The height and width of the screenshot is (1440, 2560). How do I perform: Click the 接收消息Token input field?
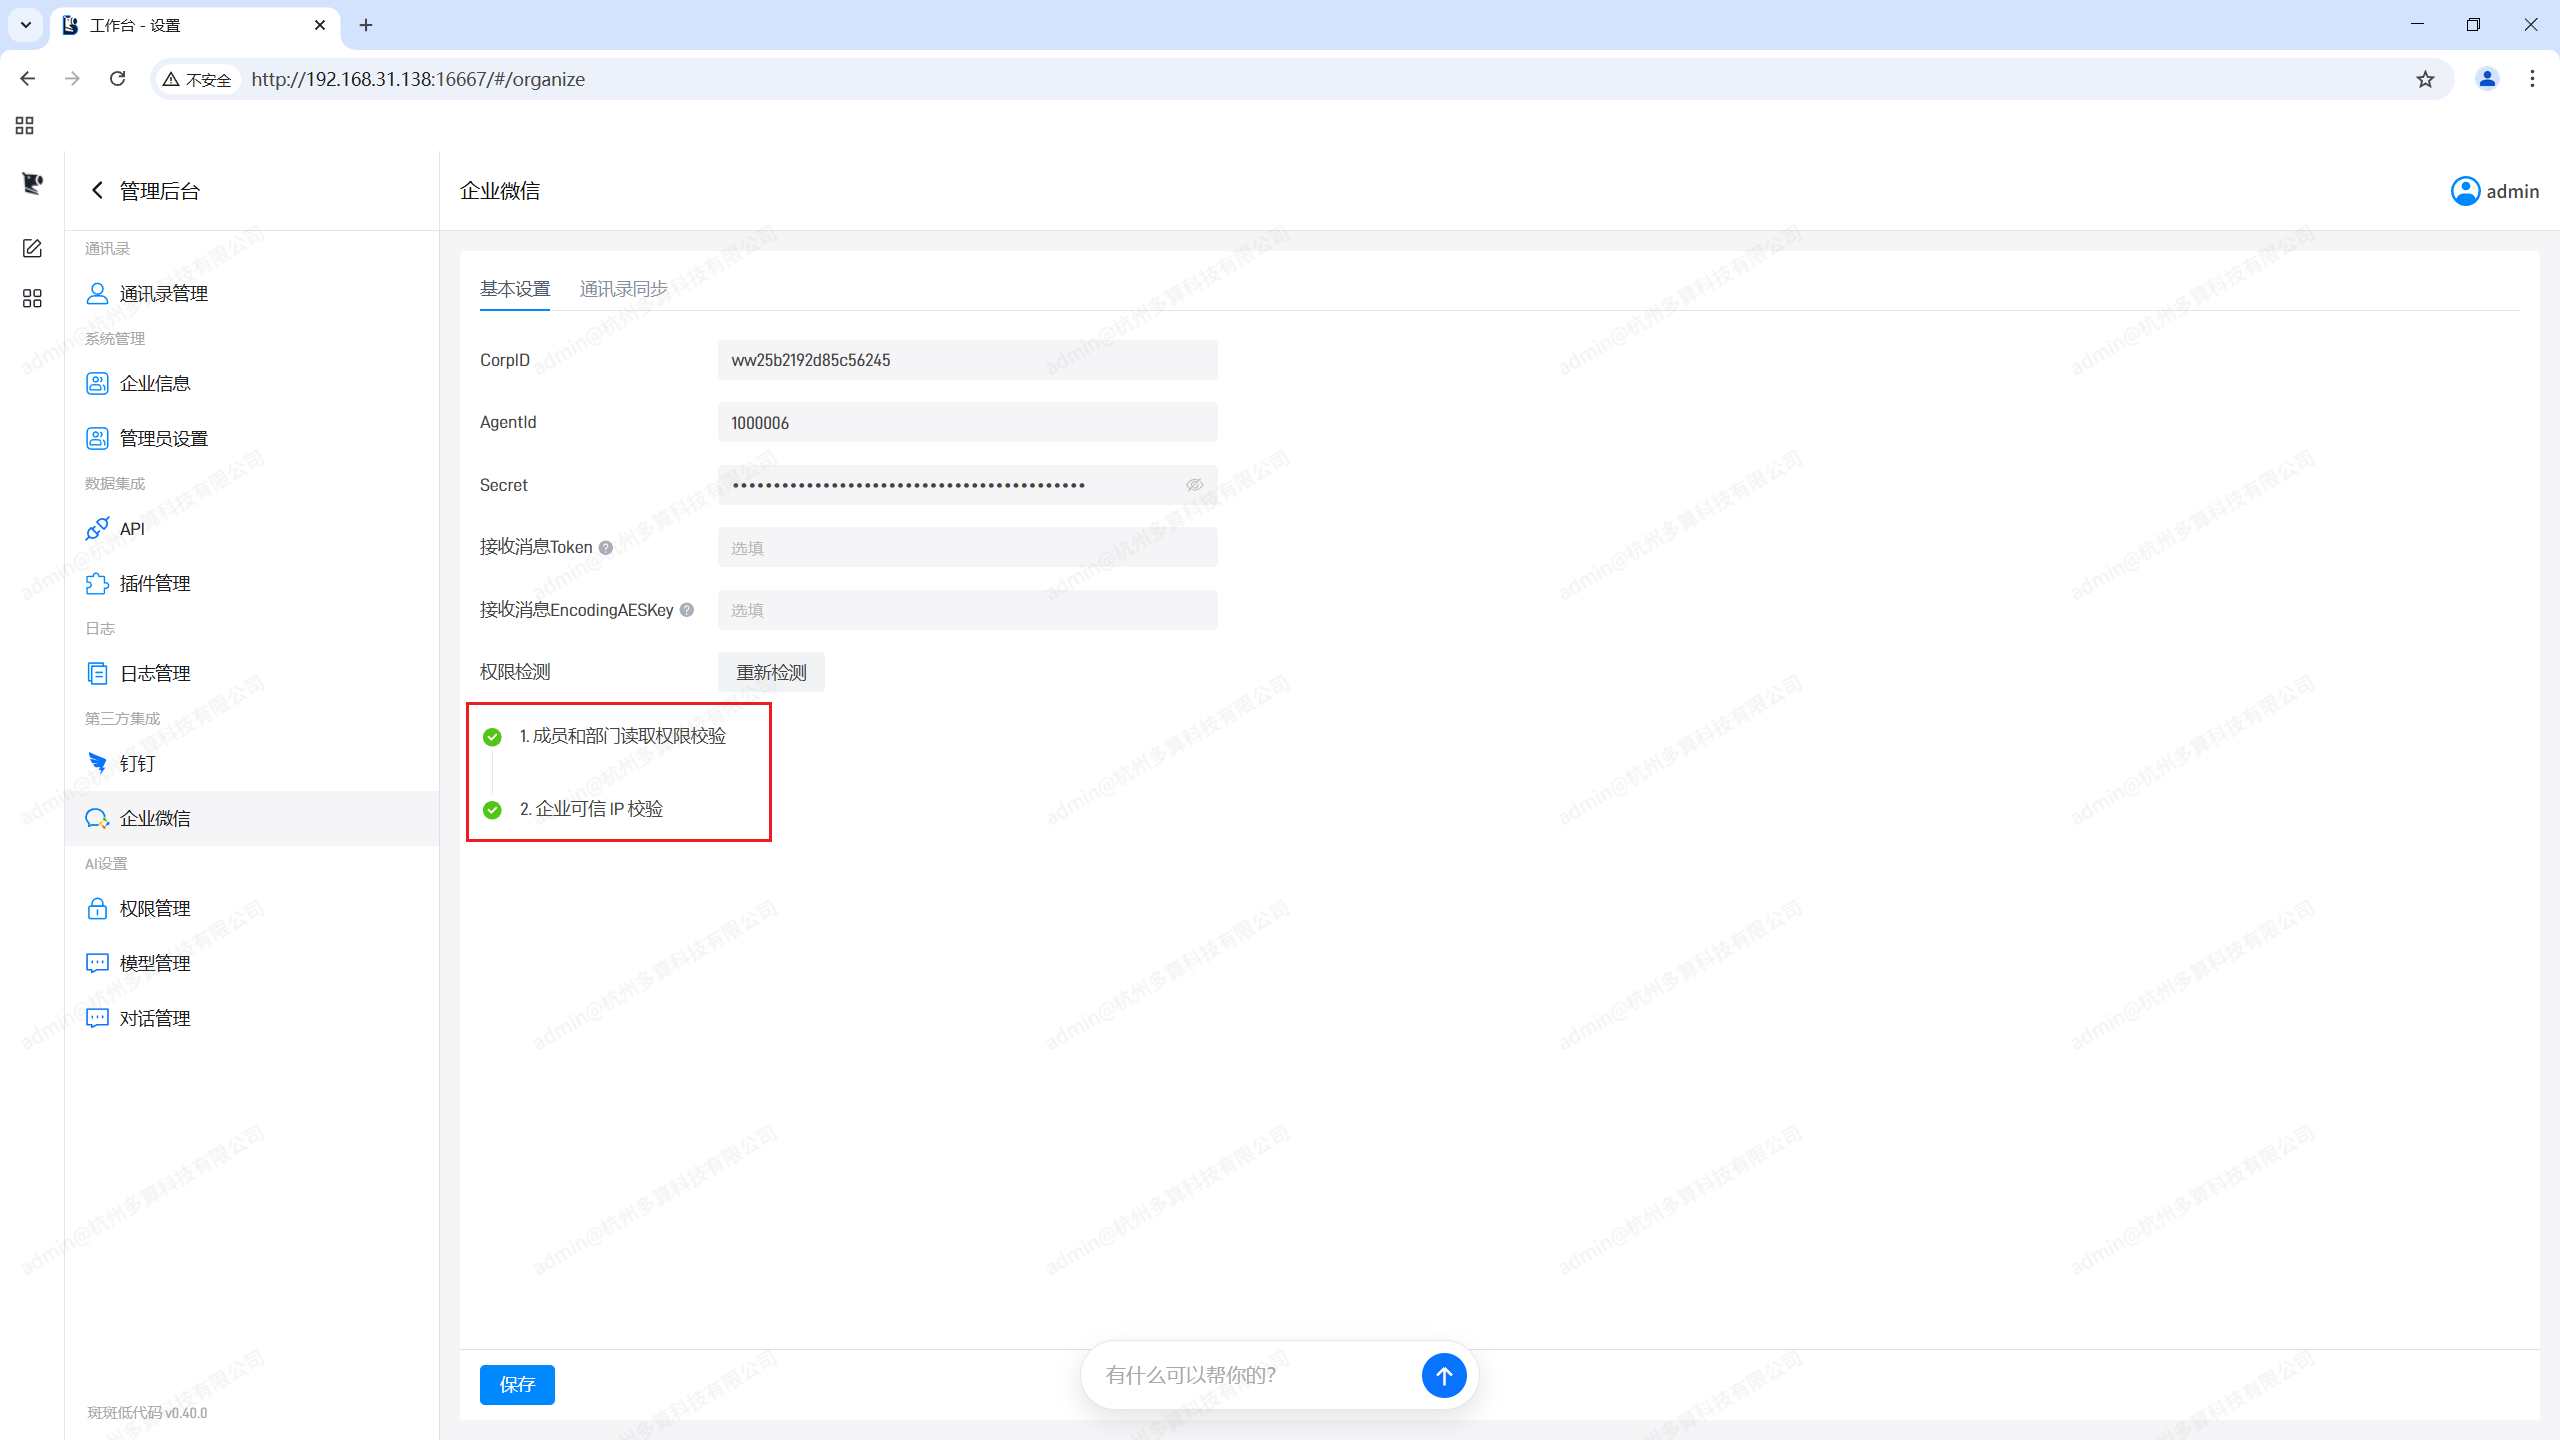(x=968, y=547)
